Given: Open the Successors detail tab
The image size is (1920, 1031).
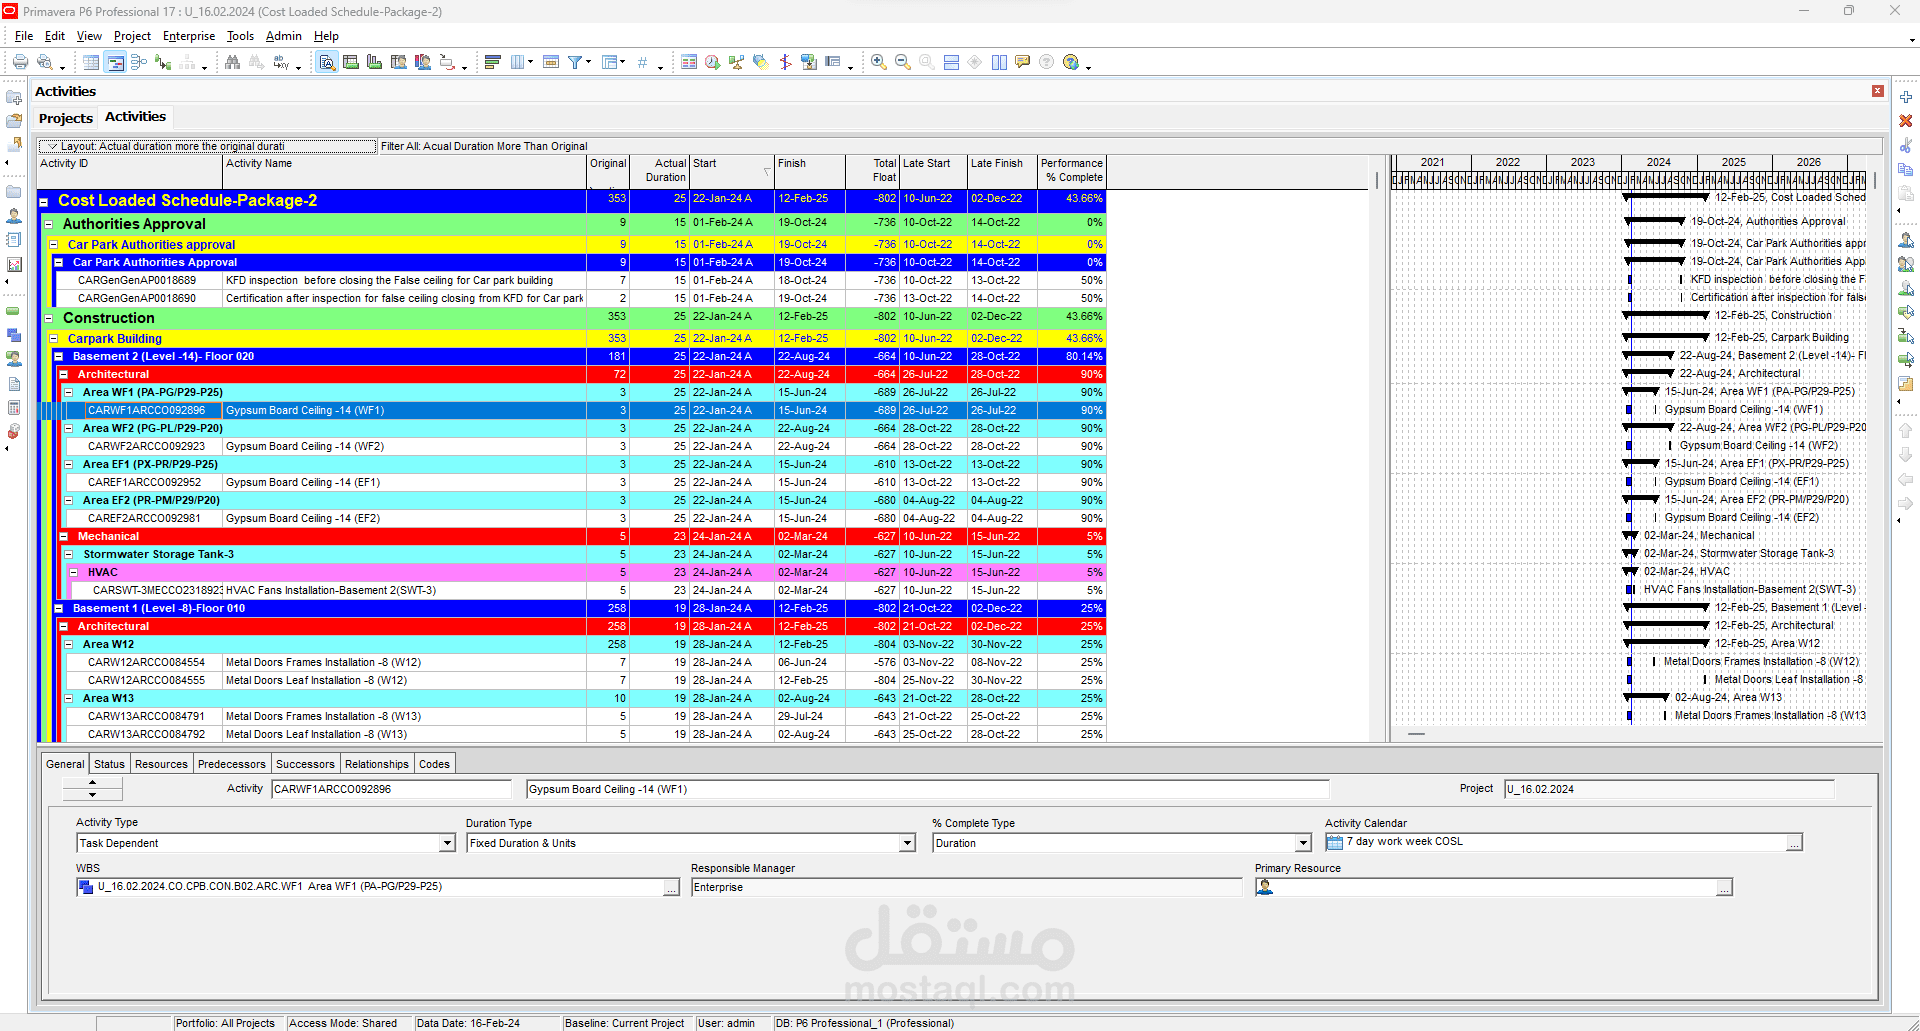Looking at the screenshot, I should (305, 764).
